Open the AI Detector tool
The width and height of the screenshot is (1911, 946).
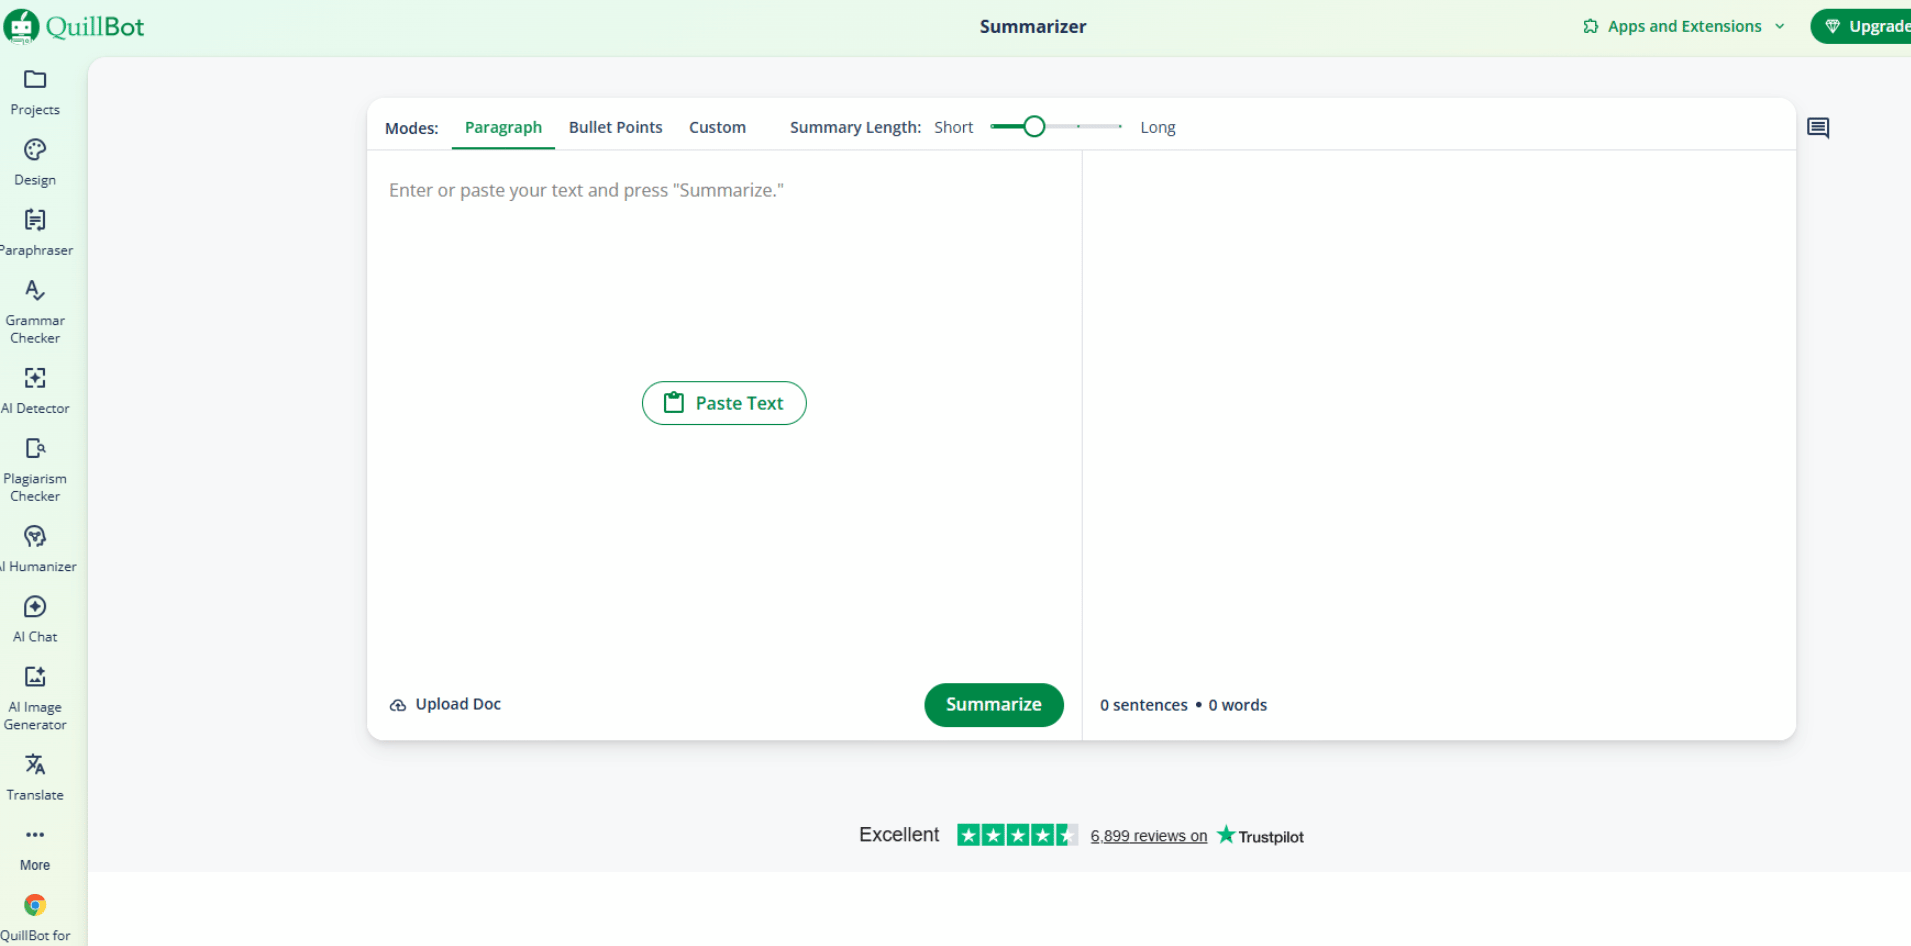[x=35, y=391]
